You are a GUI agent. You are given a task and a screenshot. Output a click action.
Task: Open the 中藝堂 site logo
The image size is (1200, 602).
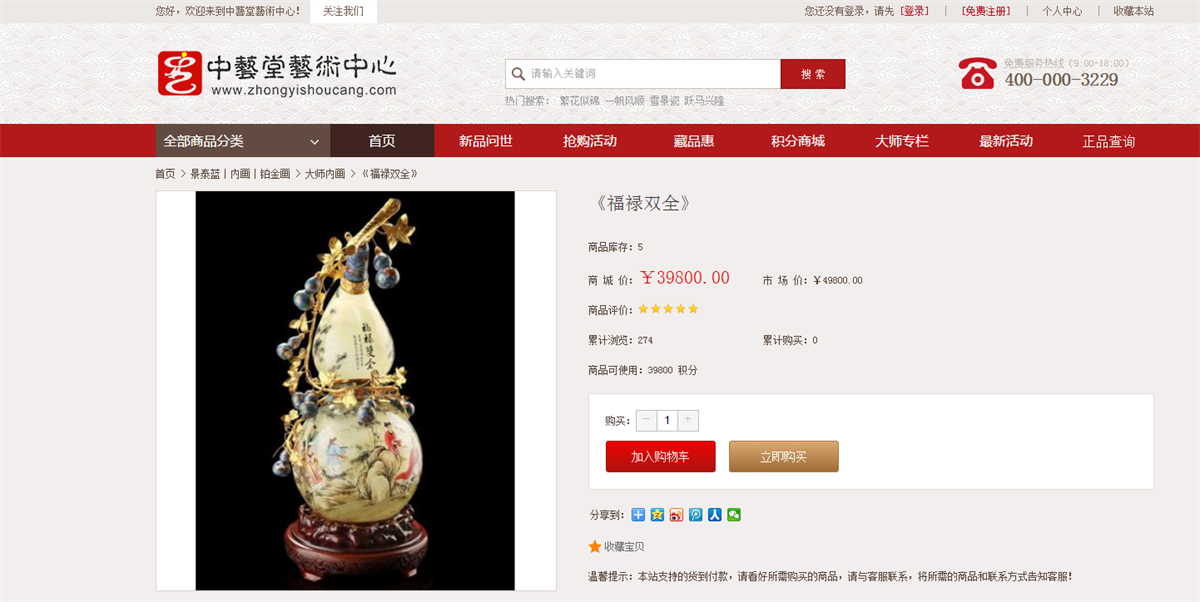pyautogui.click(x=277, y=74)
